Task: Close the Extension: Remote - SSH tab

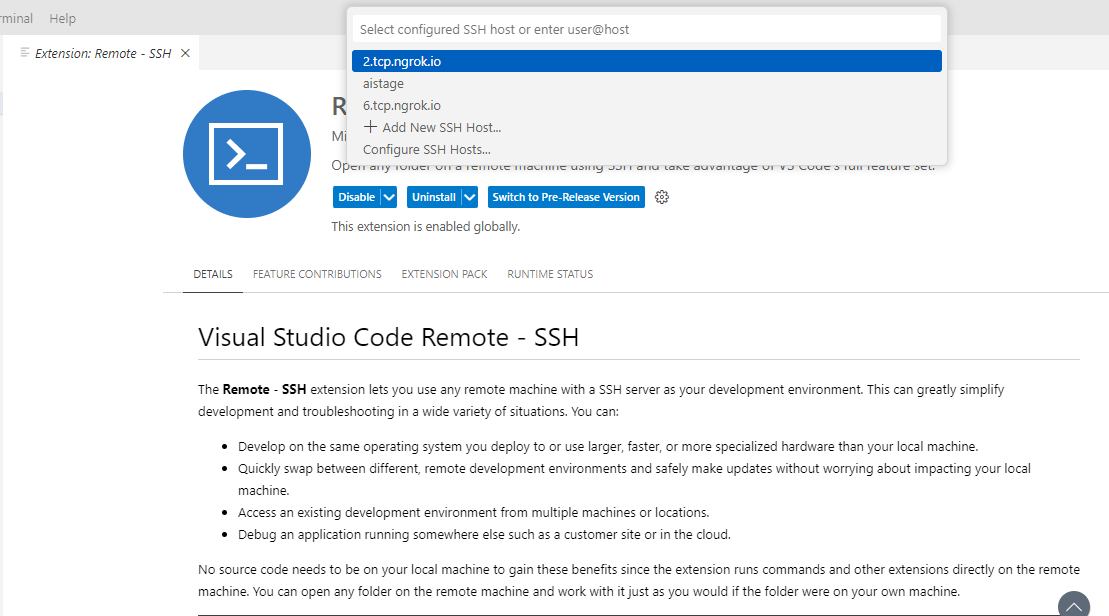Action: coord(185,53)
